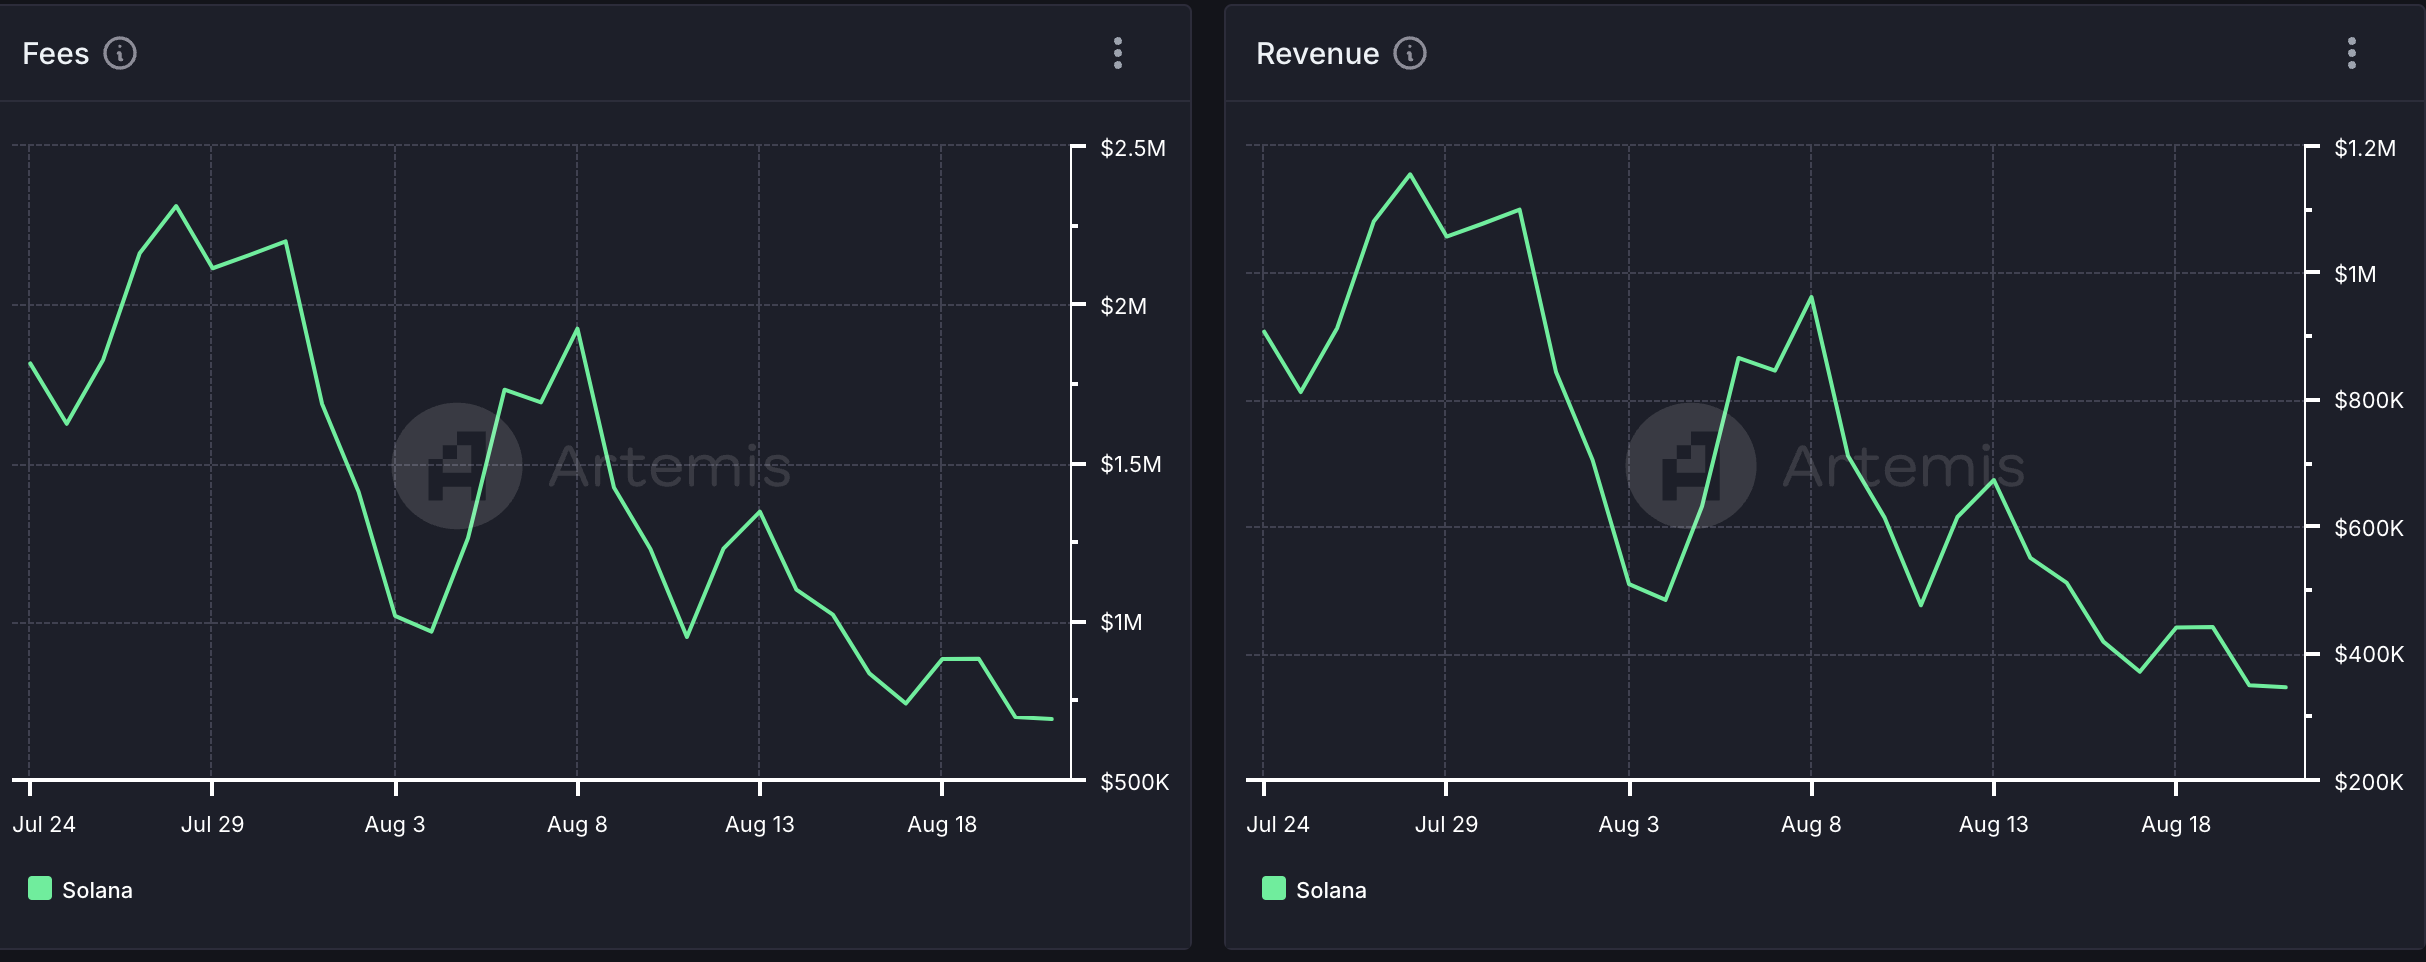This screenshot has width=2426, height=962.
Task: Click the info icon next to Revenue
Action: point(1410,53)
